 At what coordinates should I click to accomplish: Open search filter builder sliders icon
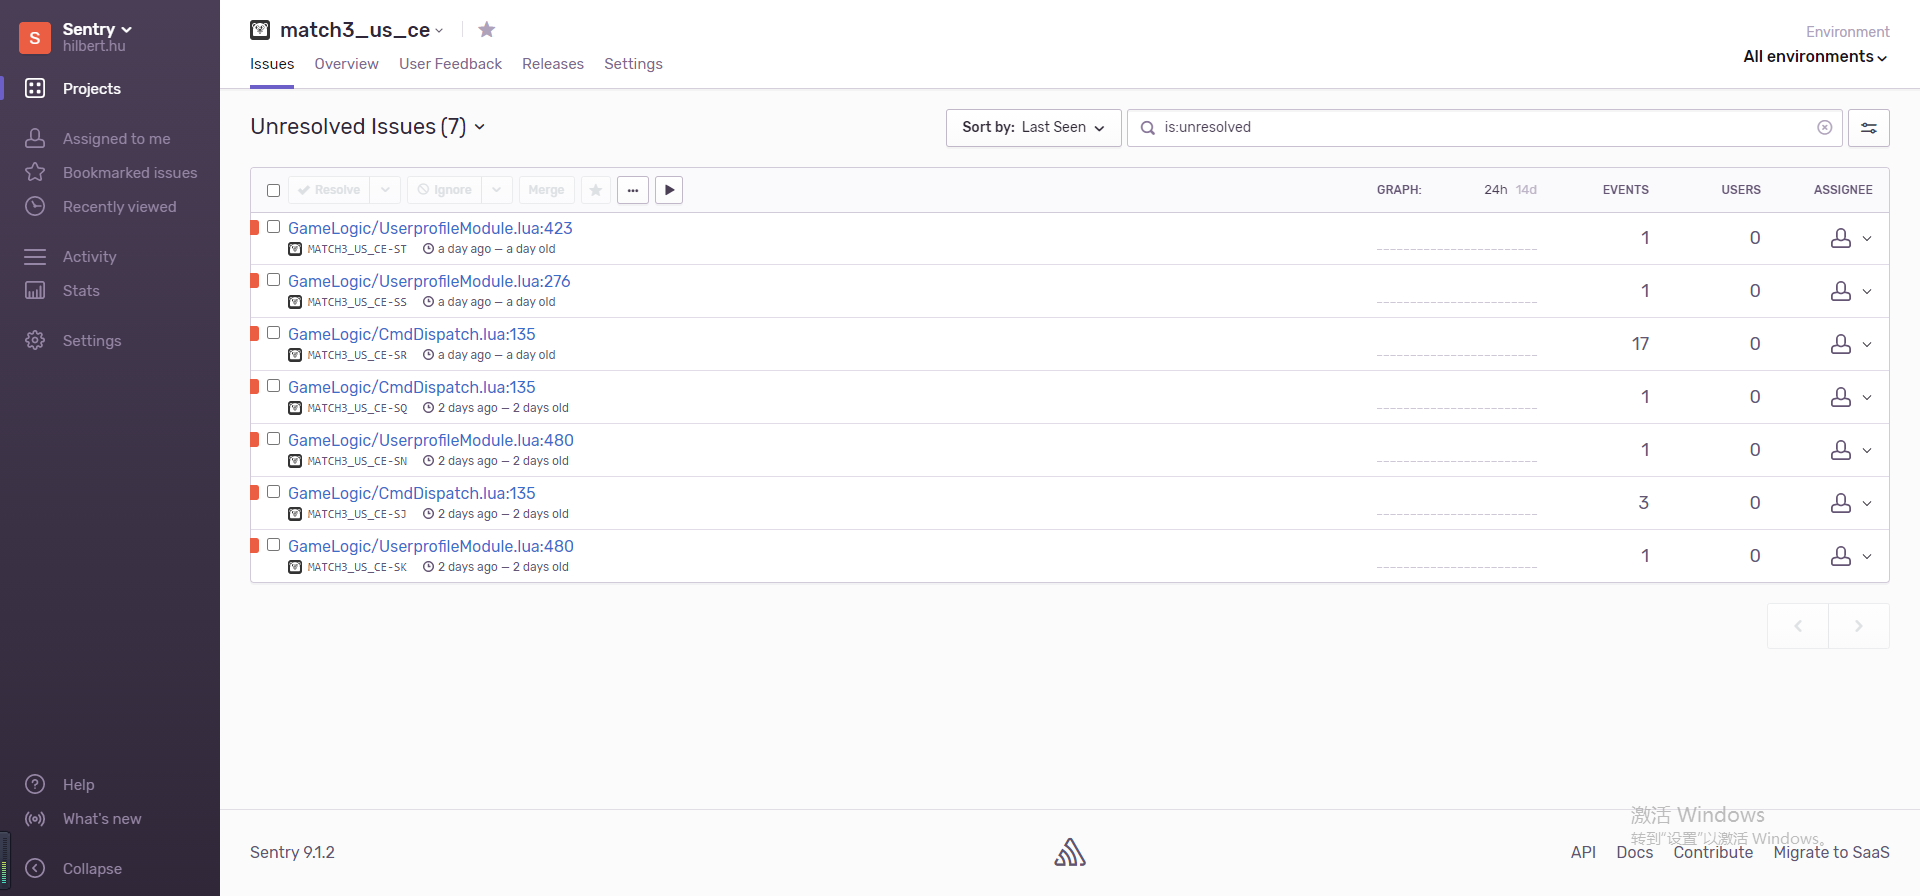click(1869, 128)
